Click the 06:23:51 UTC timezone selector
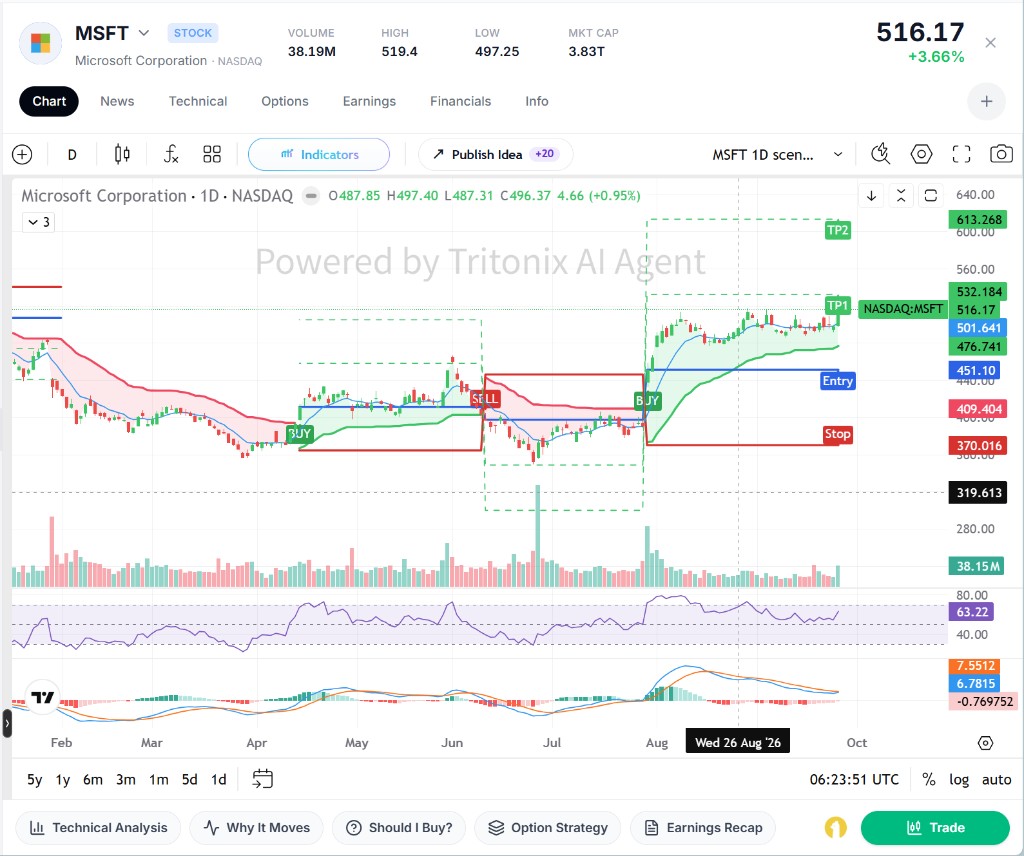The image size is (1024, 856). pos(854,780)
